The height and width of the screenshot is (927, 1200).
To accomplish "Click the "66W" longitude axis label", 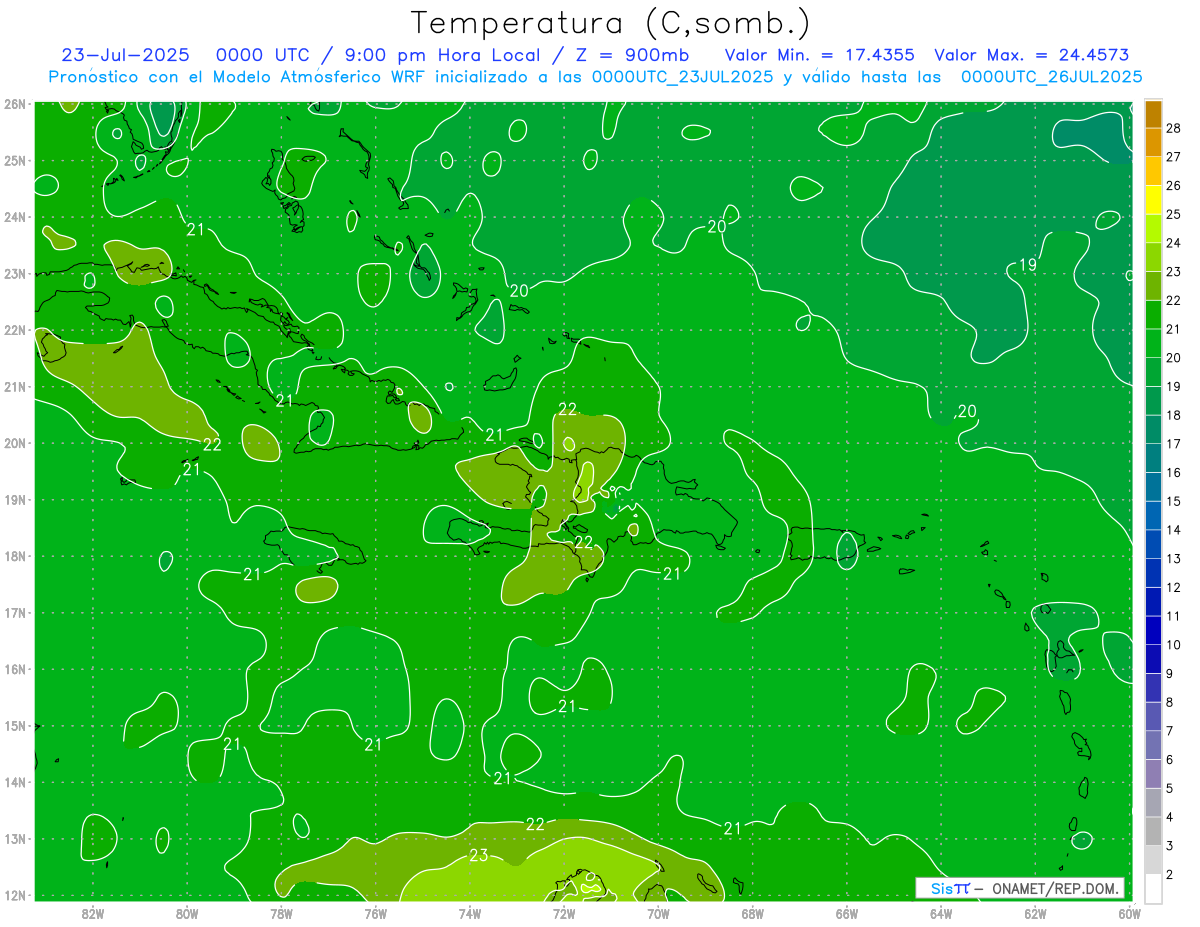I will click(x=847, y=913).
